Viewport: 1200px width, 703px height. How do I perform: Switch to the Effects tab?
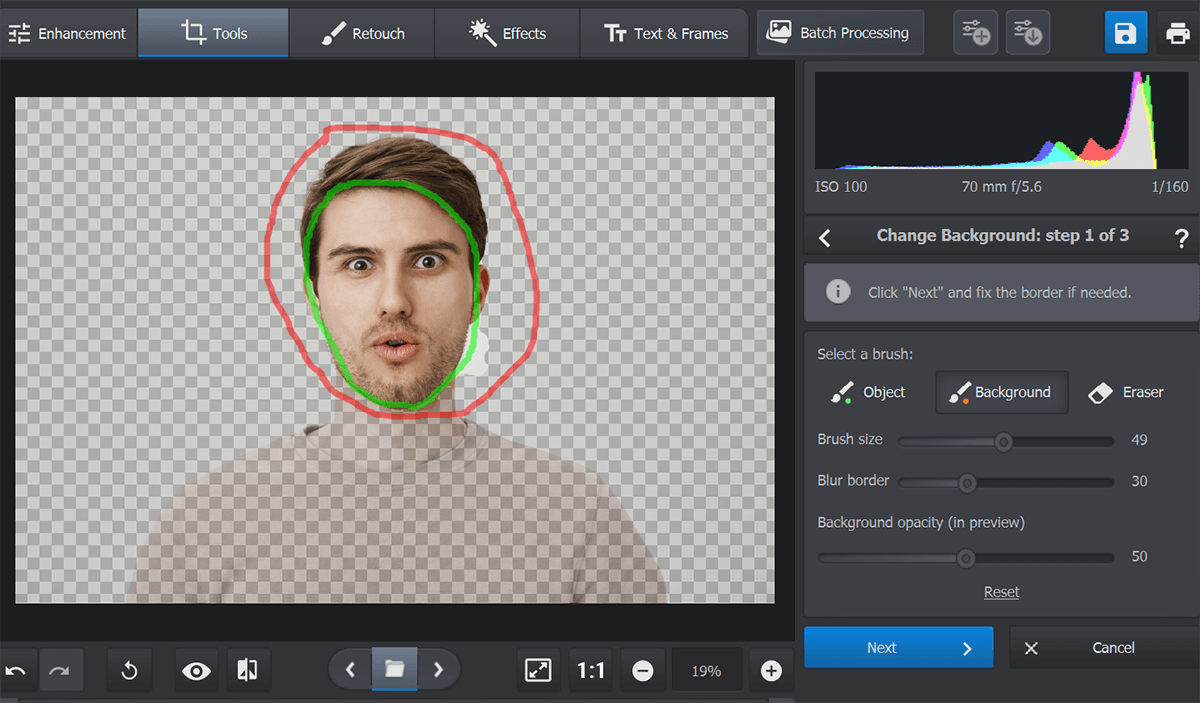507,33
